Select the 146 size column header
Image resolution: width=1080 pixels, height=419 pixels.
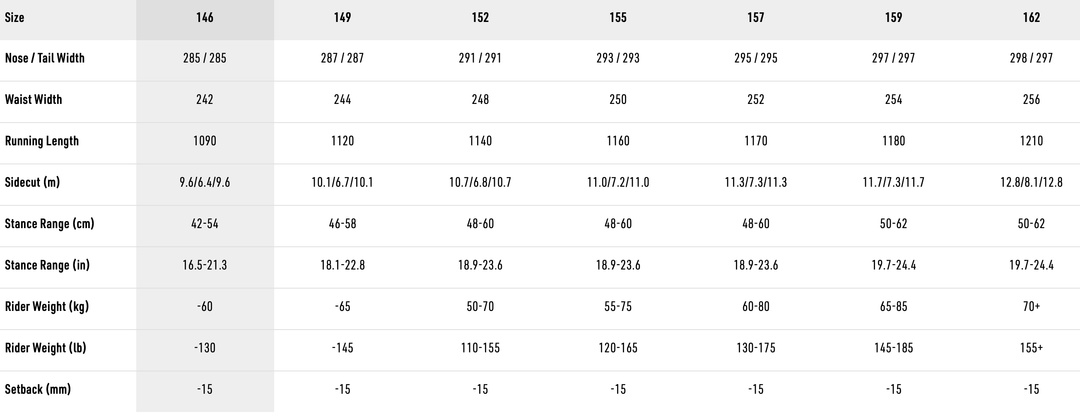pyautogui.click(x=205, y=18)
